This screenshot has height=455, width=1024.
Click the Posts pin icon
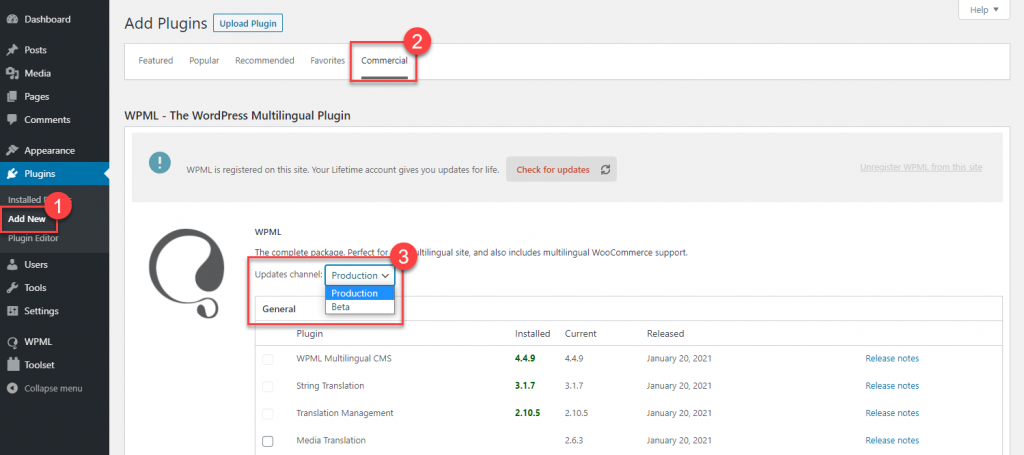12,50
